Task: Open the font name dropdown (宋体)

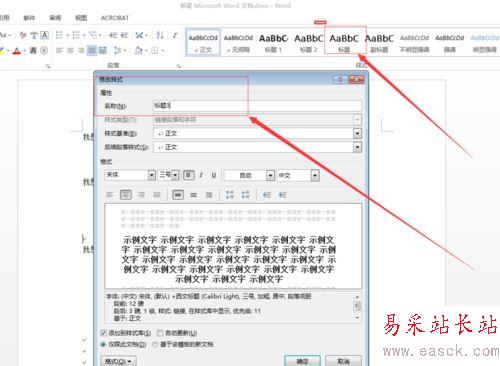Action: coord(152,175)
